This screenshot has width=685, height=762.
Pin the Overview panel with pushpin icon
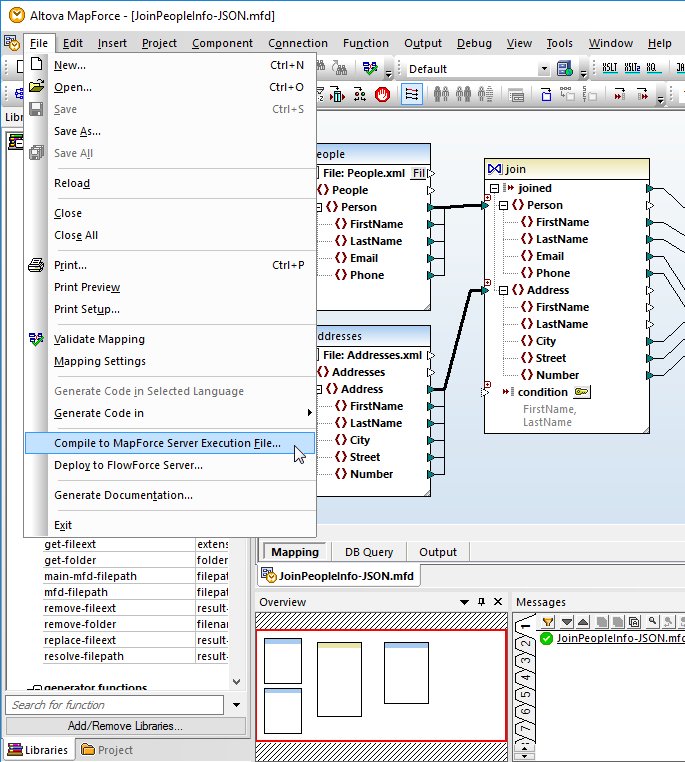tap(481, 602)
